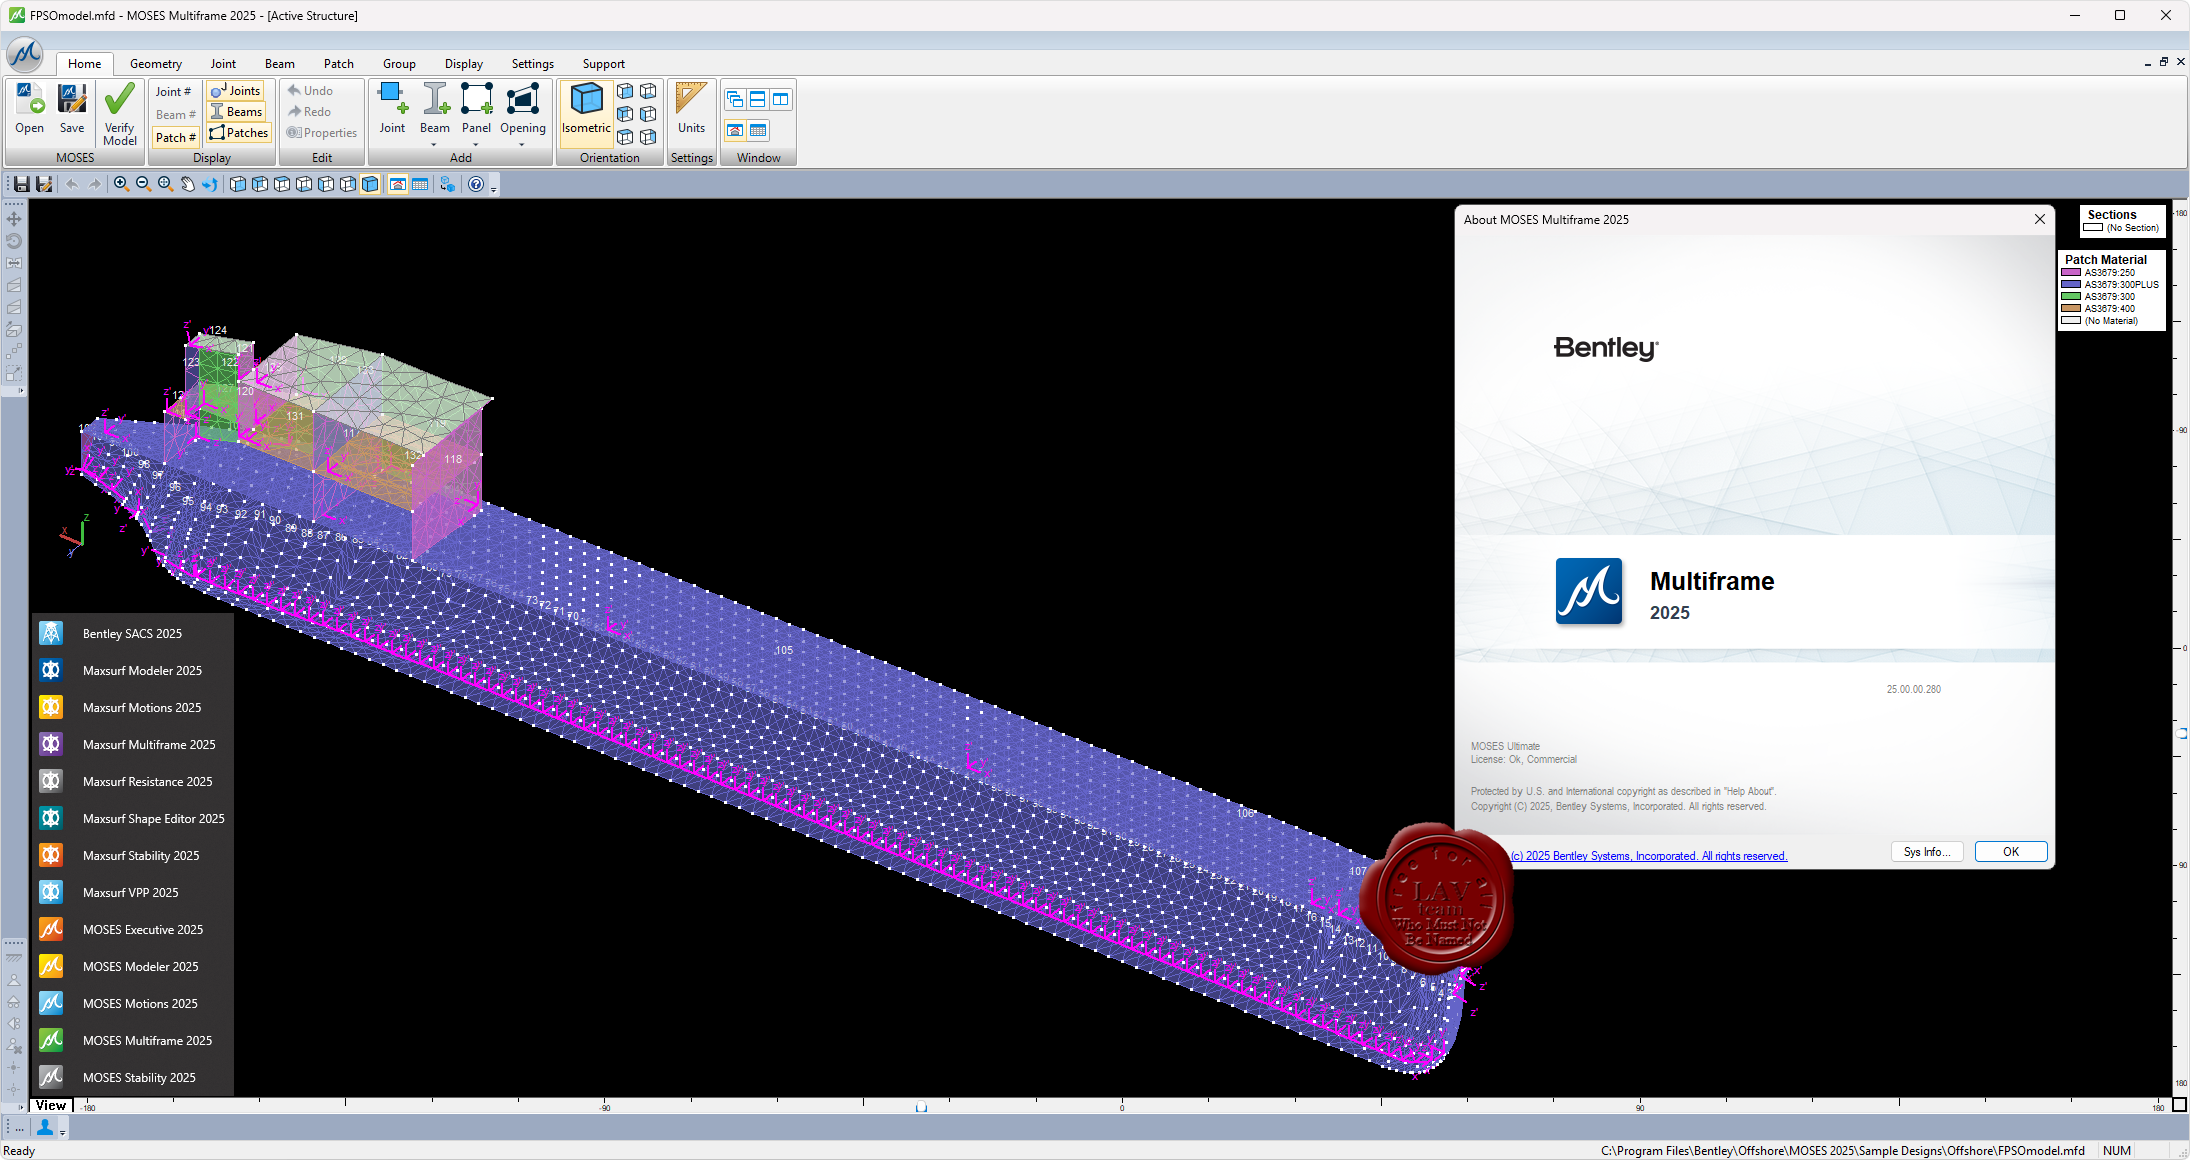Open a MOSES file with Open icon
The width and height of the screenshot is (2190, 1160).
pyautogui.click(x=30, y=108)
